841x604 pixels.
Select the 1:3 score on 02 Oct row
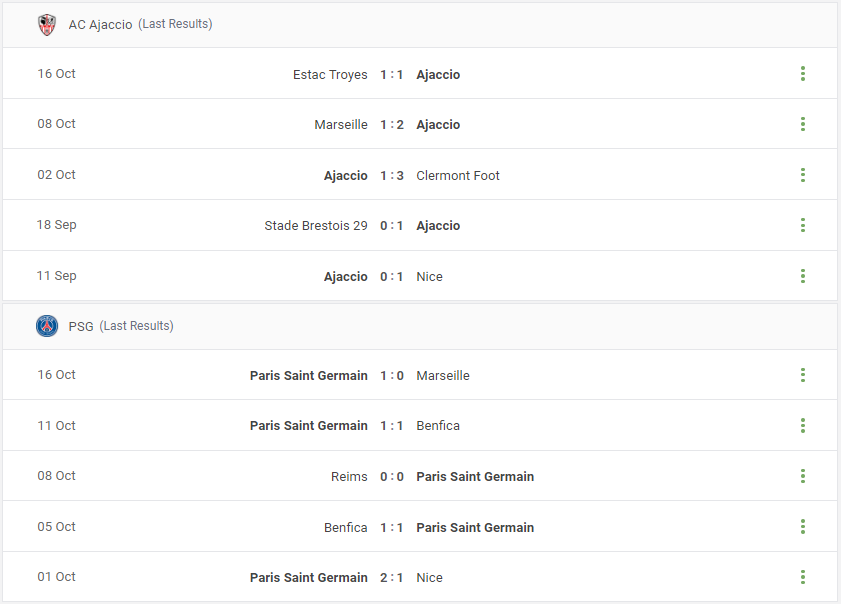[392, 175]
